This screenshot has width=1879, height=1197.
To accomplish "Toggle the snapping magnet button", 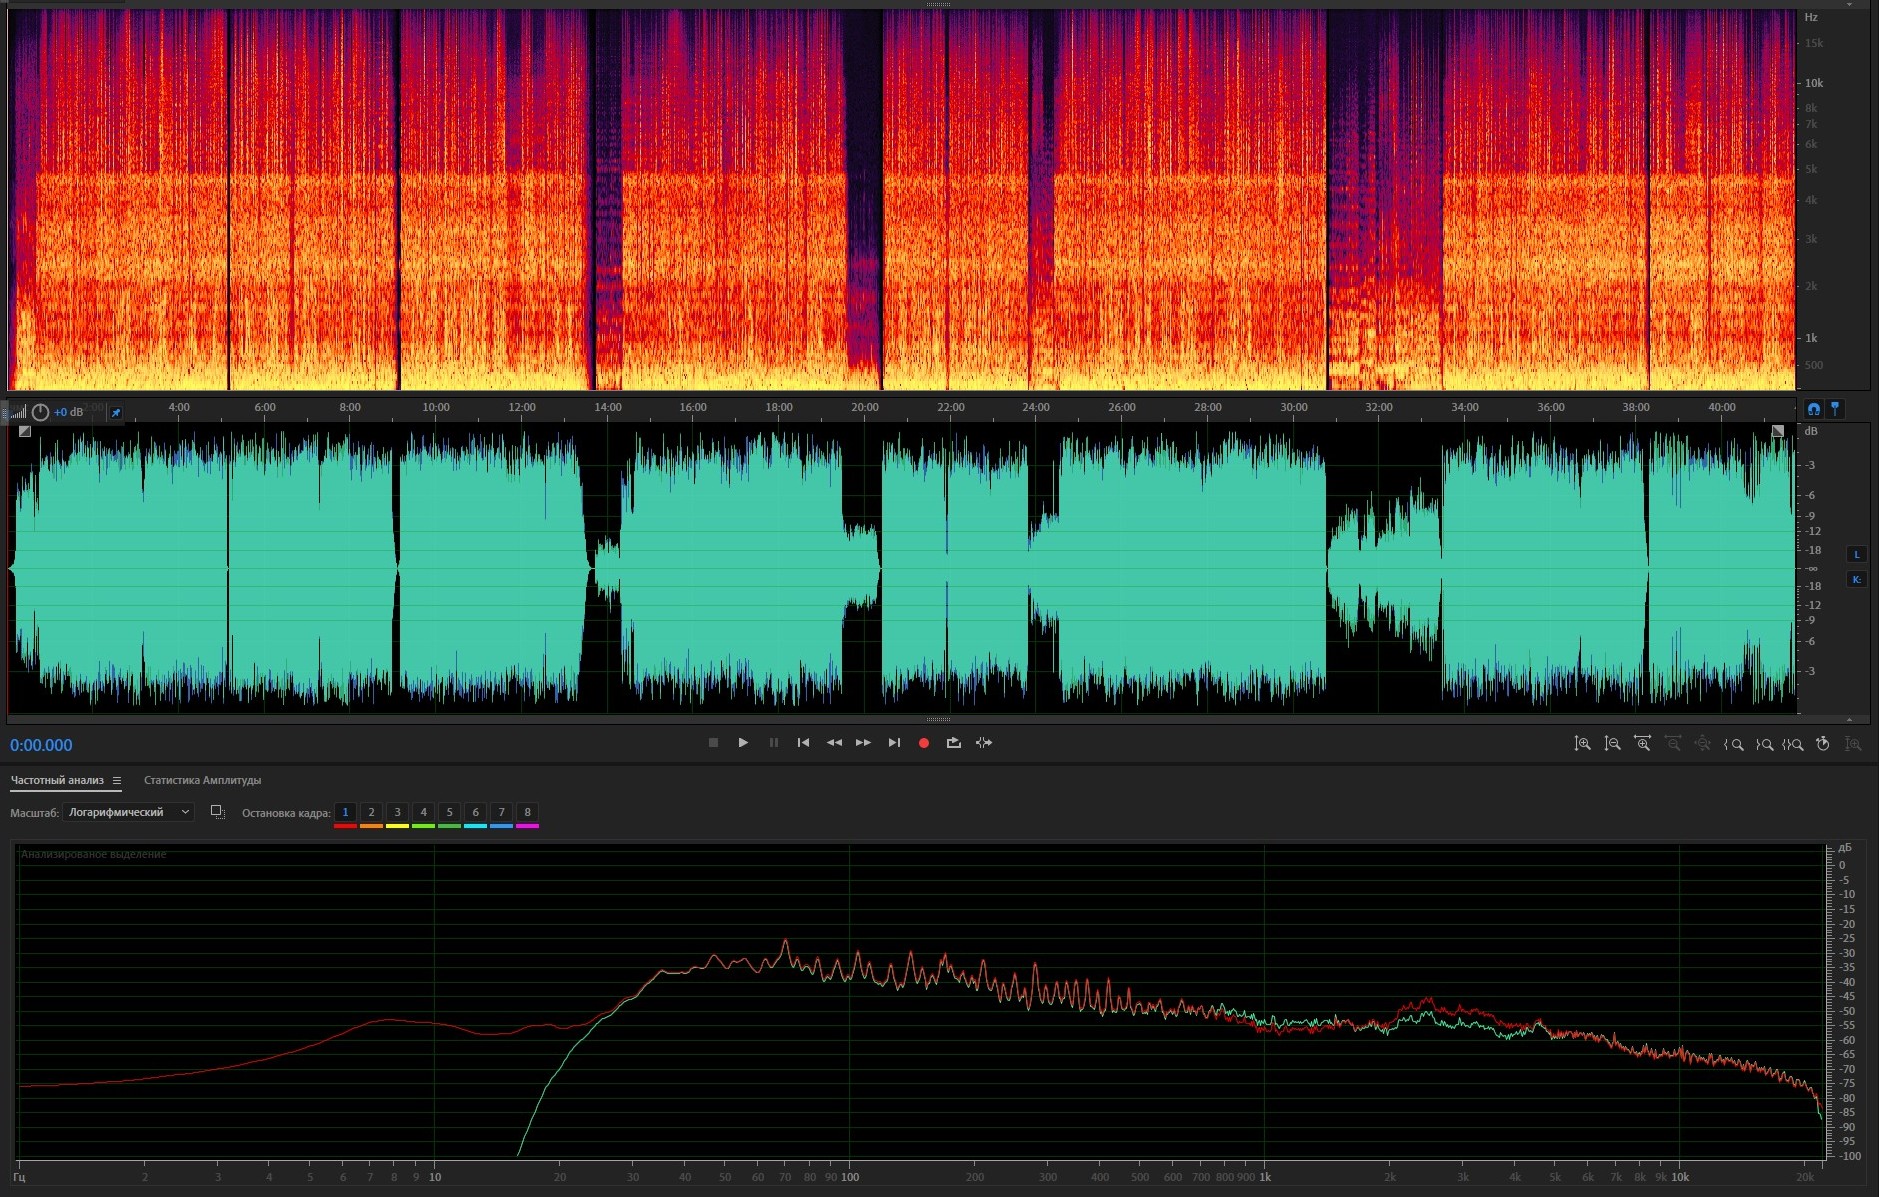I will tap(1813, 409).
